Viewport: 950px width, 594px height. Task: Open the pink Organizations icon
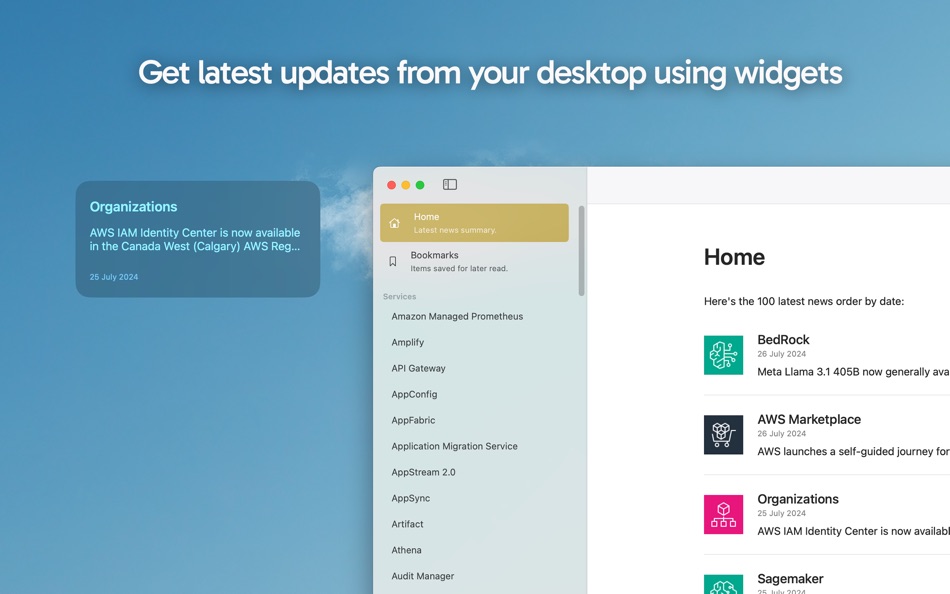click(x=723, y=515)
